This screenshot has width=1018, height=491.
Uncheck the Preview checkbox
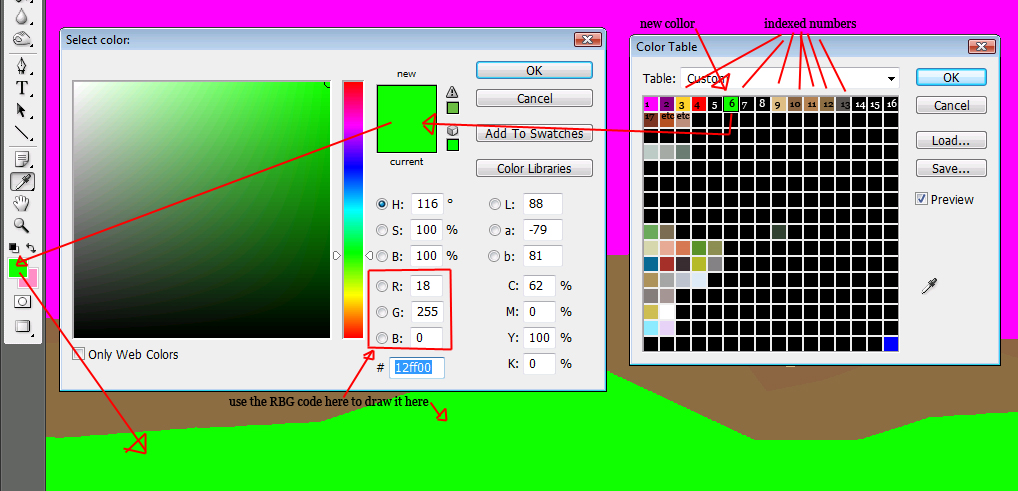tap(921, 199)
